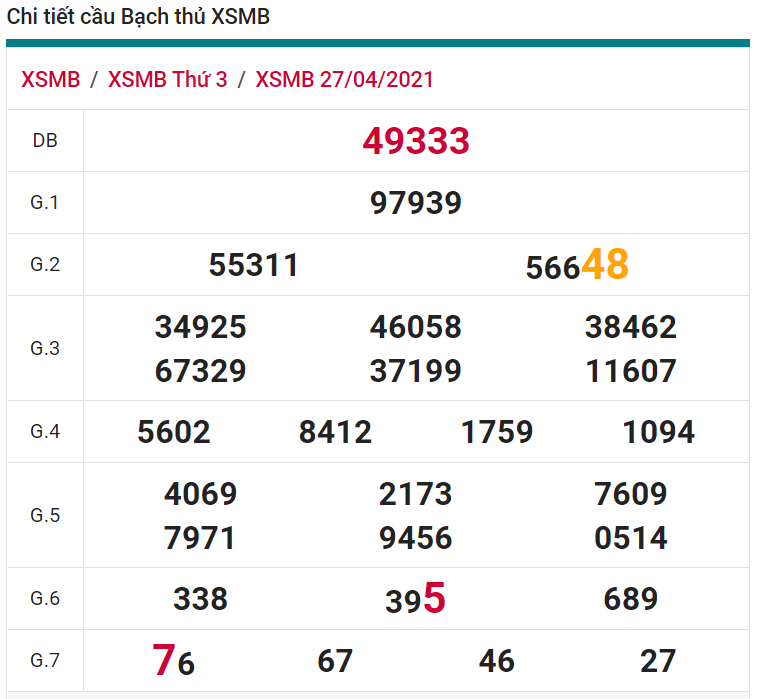This screenshot has width=765, height=699.
Task: Click the G.3 number 11607
Action: pyautogui.click(x=631, y=372)
